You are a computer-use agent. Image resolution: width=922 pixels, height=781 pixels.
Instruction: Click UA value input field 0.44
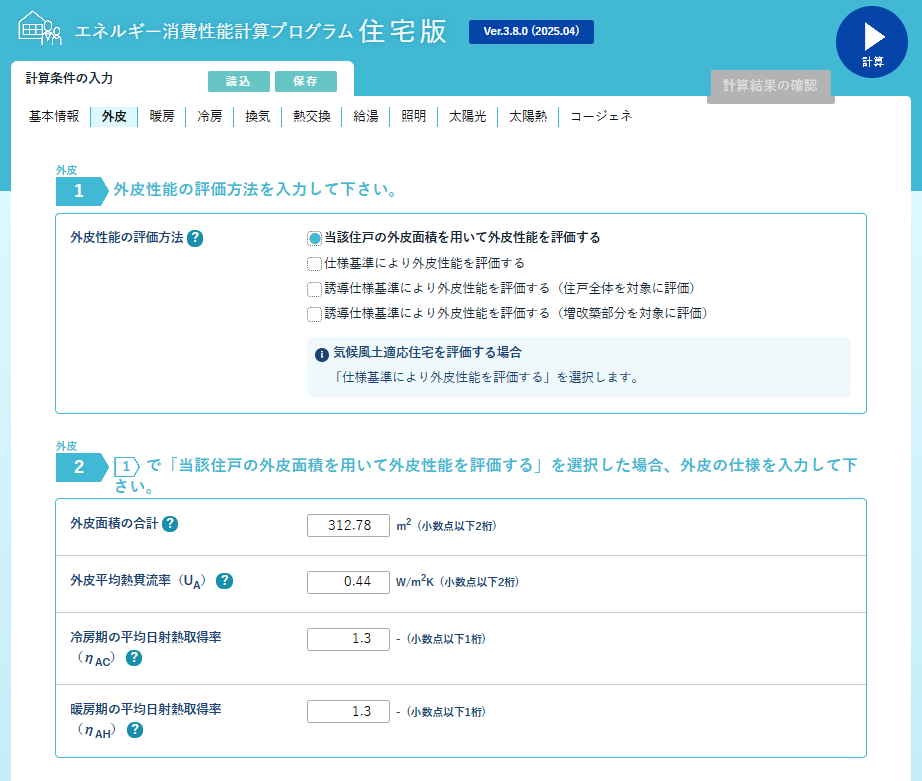point(348,582)
